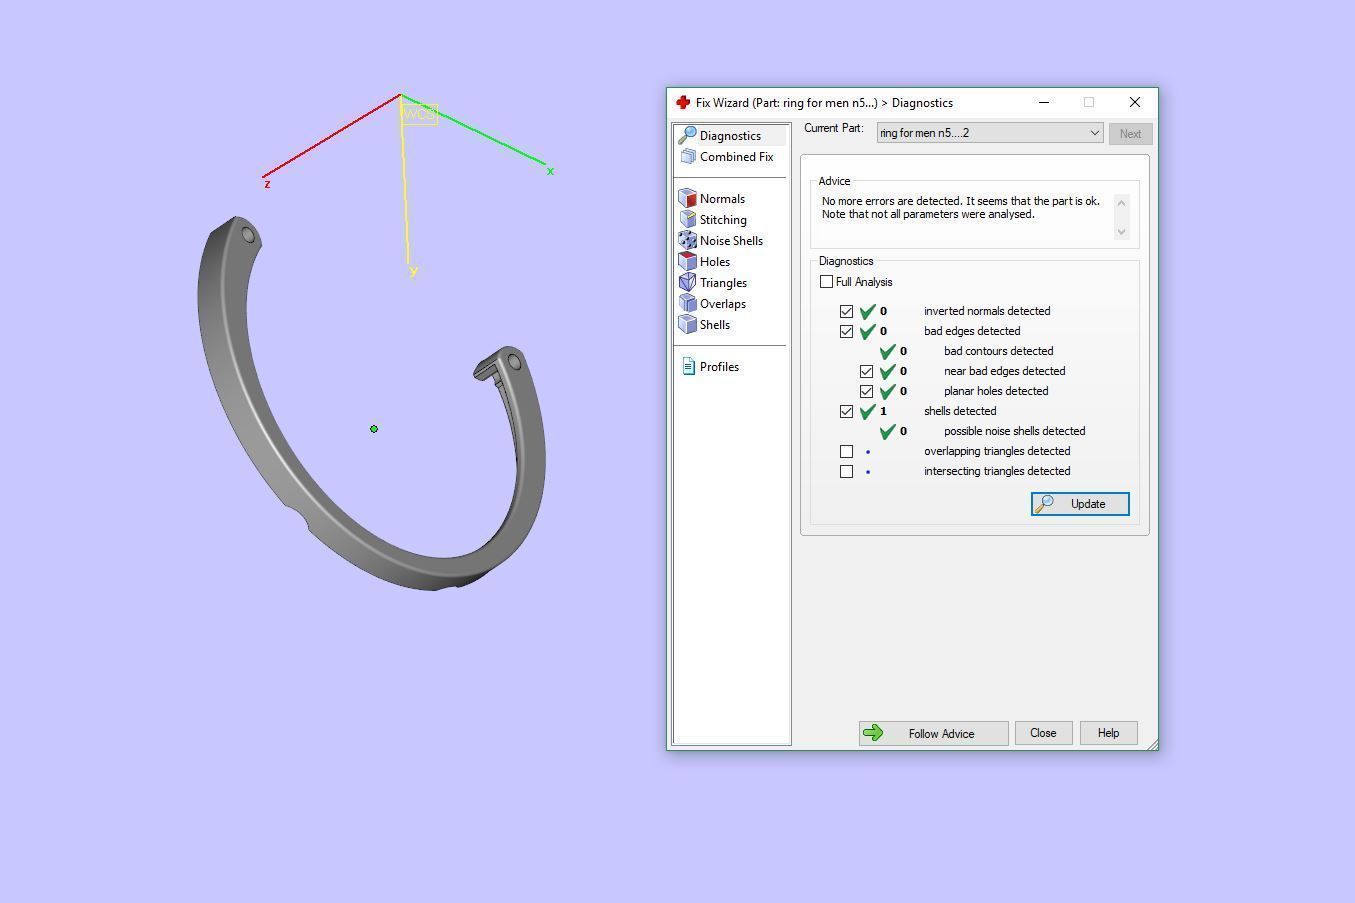Click the Help button
This screenshot has width=1355, height=903.
1108,733
